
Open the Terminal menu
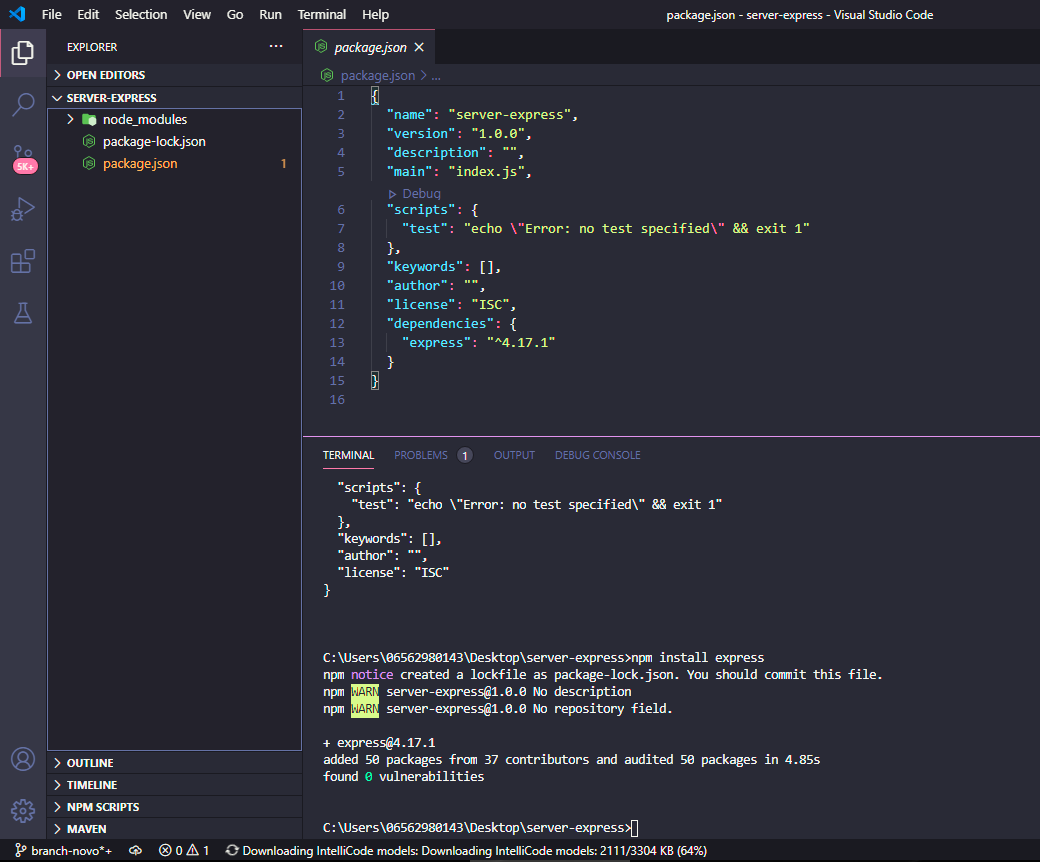point(322,15)
